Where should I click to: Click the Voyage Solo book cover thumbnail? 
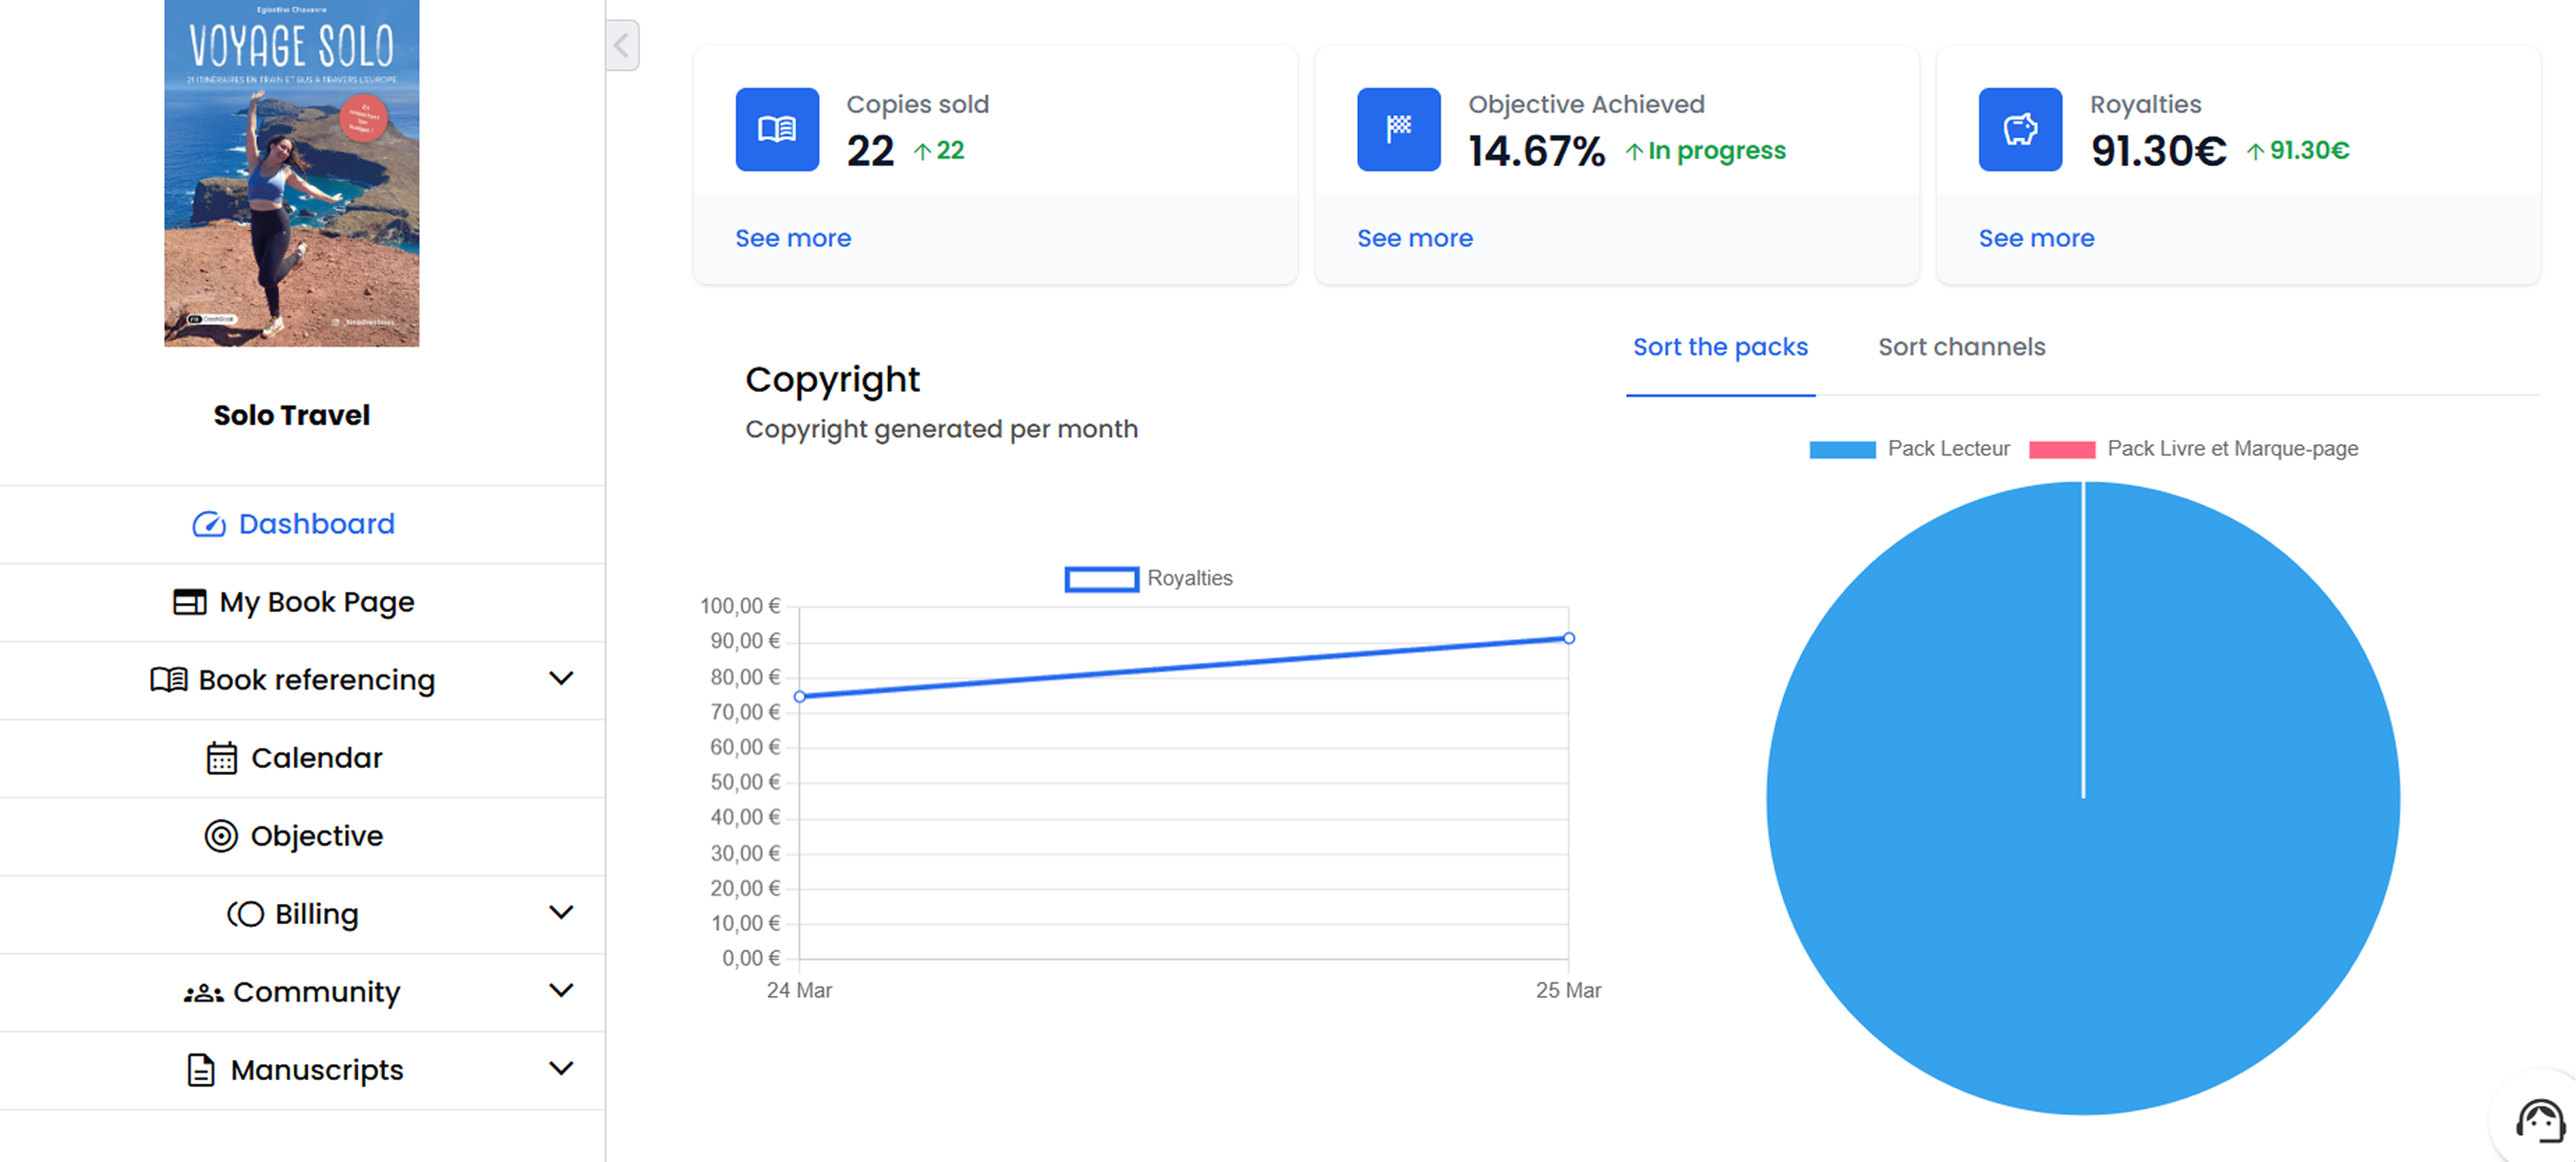point(291,173)
